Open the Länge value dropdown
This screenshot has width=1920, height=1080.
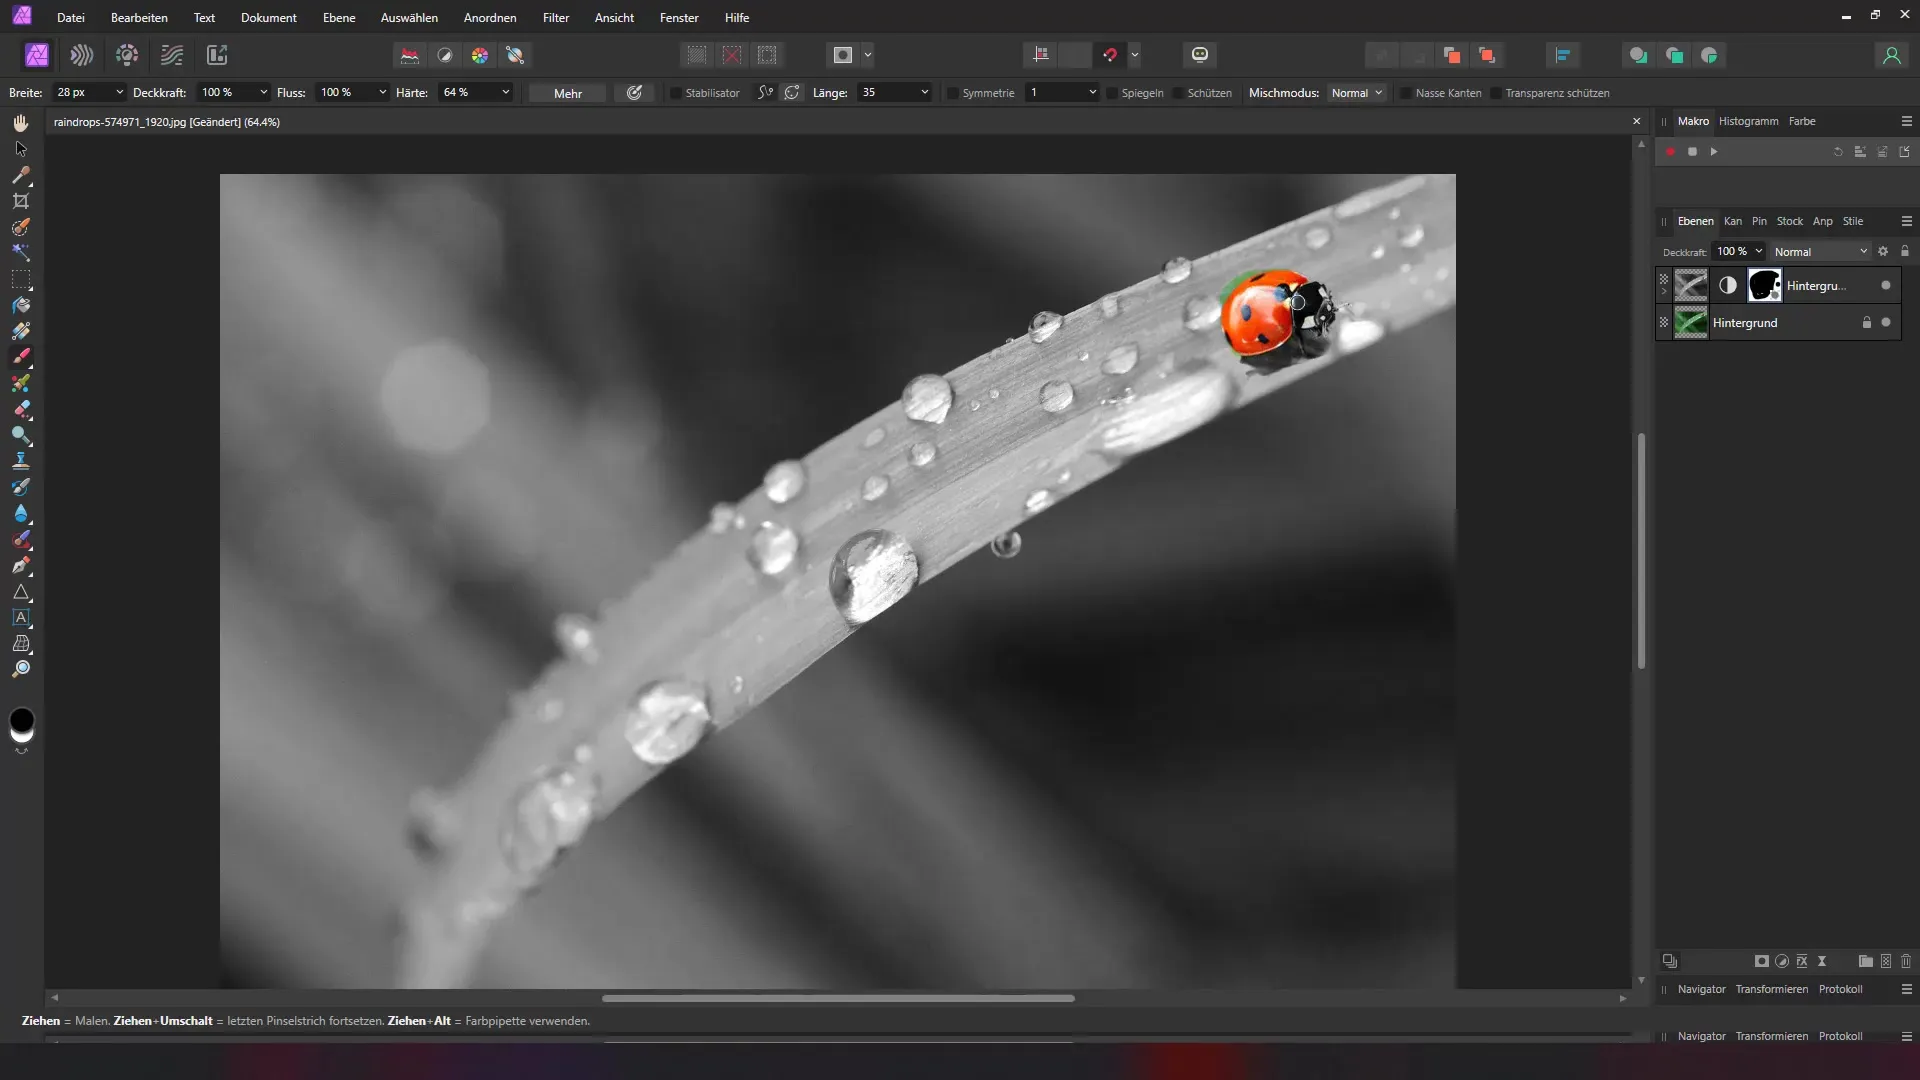coord(924,92)
